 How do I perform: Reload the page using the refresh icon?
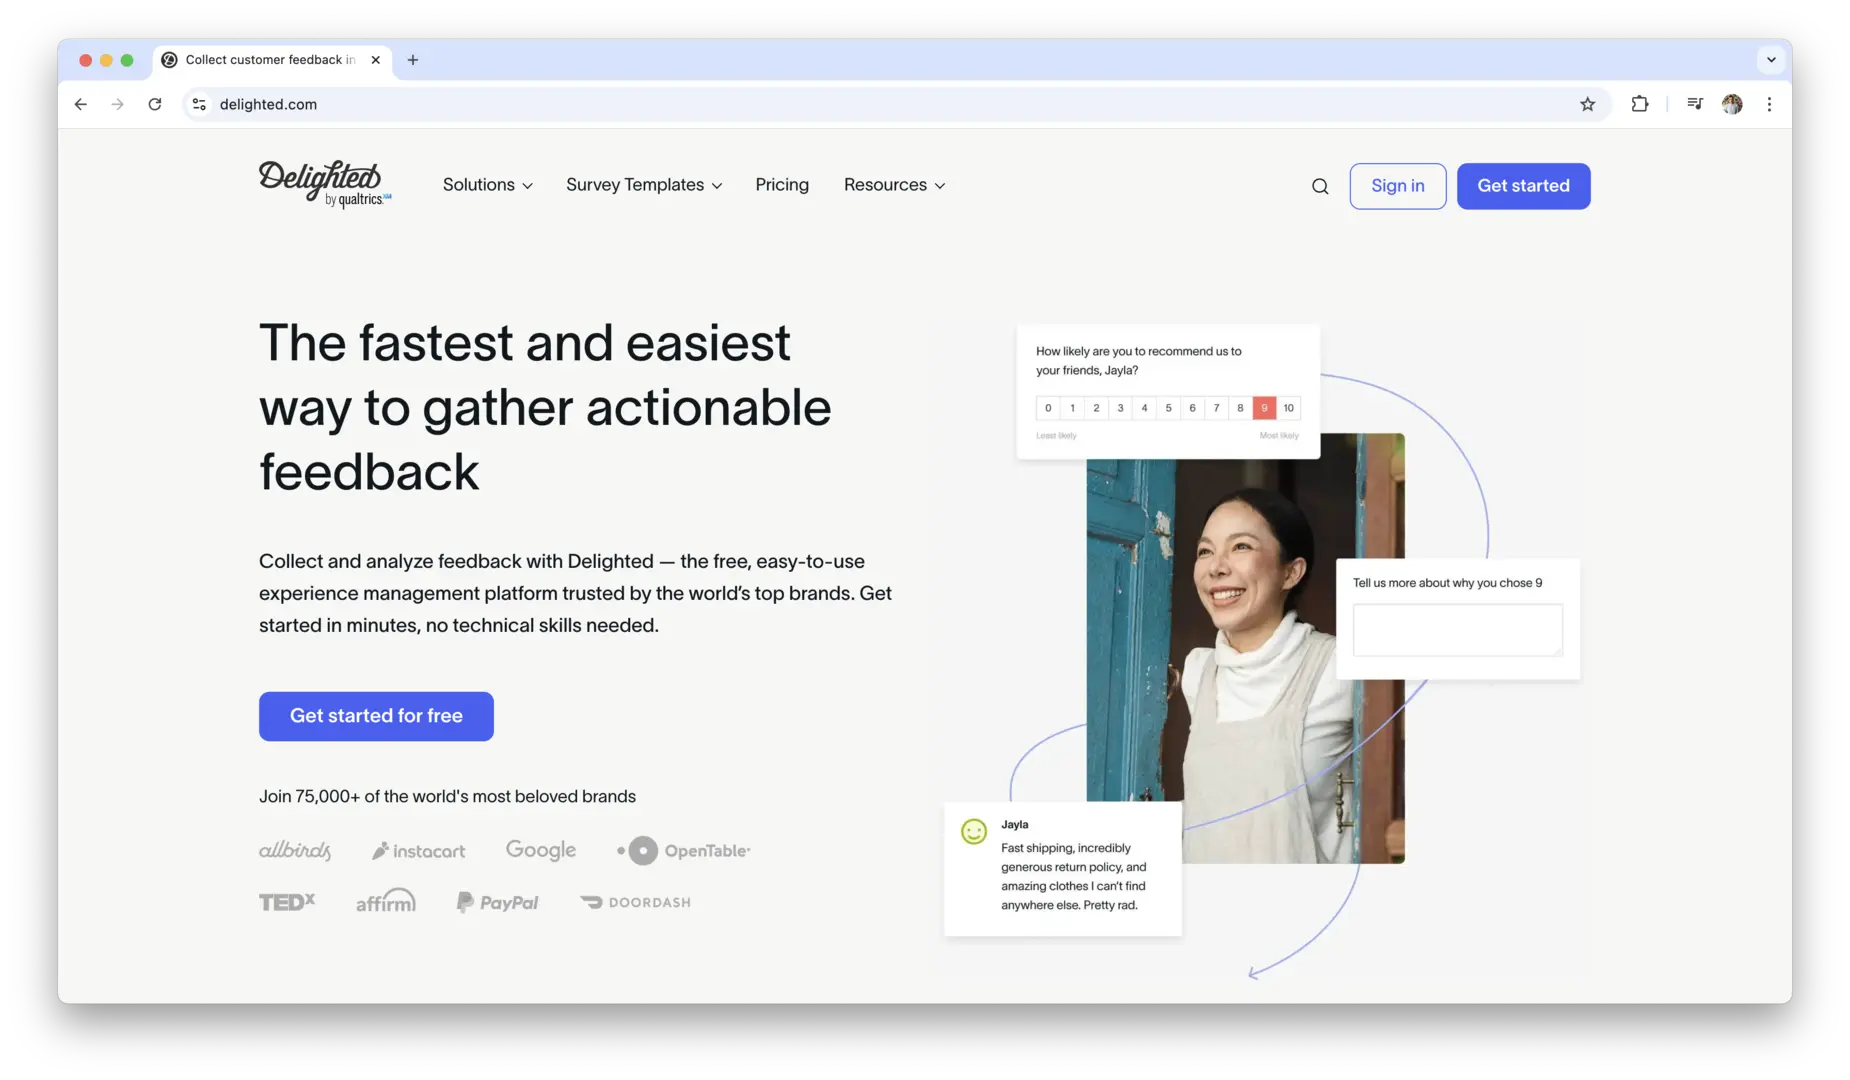155,104
